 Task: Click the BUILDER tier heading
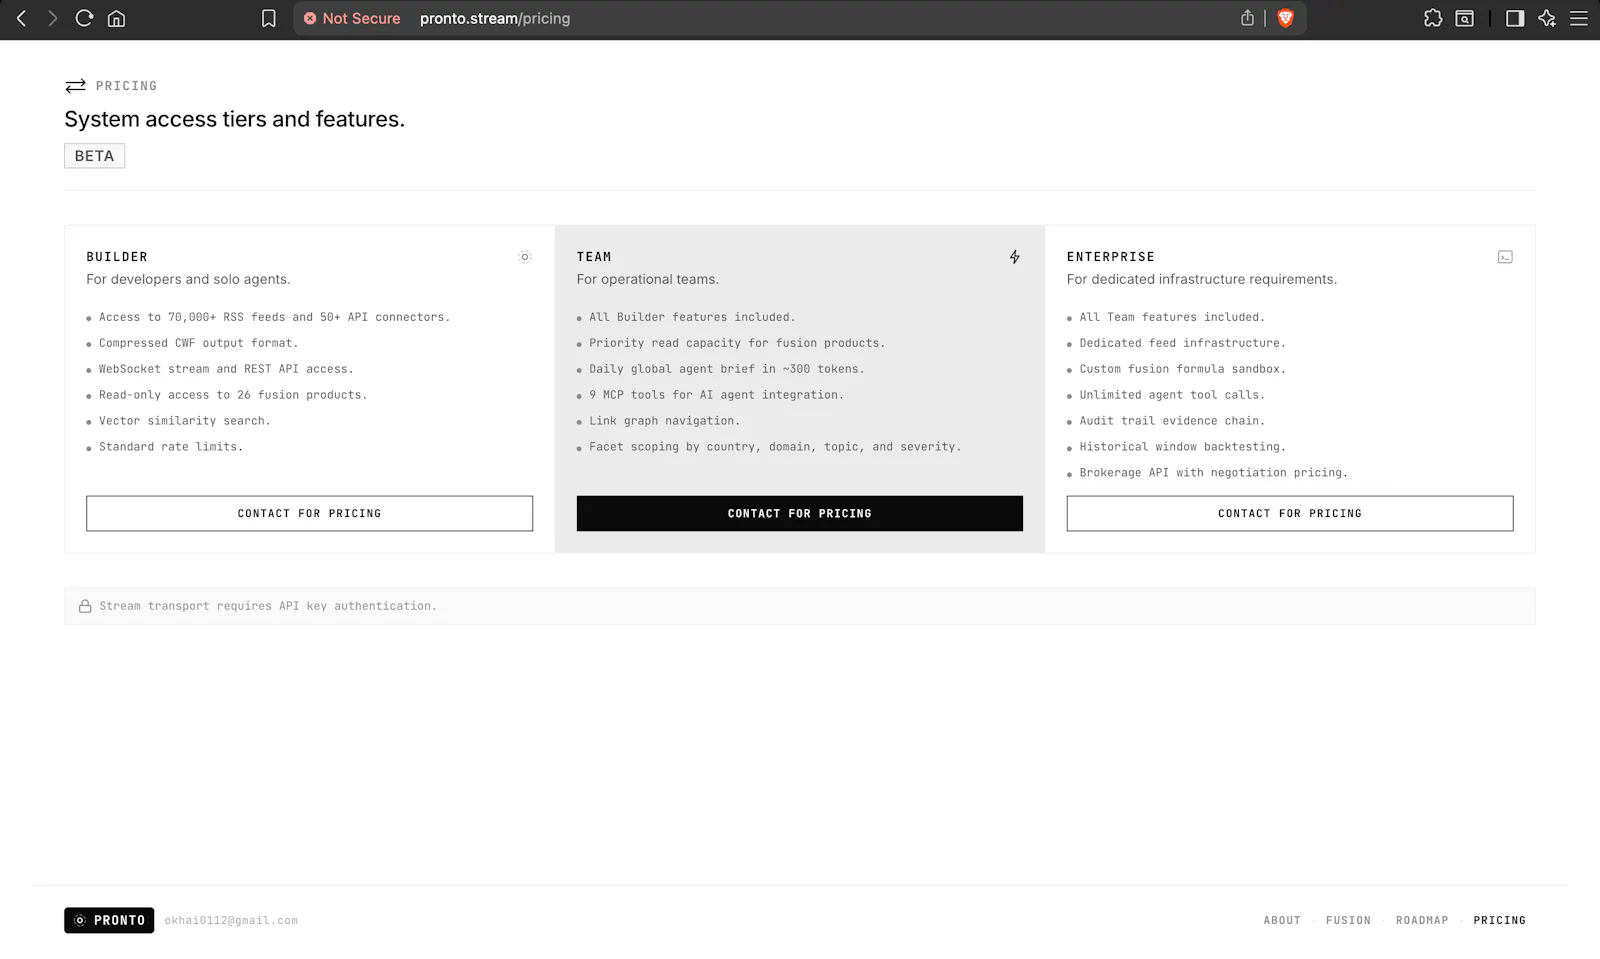click(x=117, y=257)
